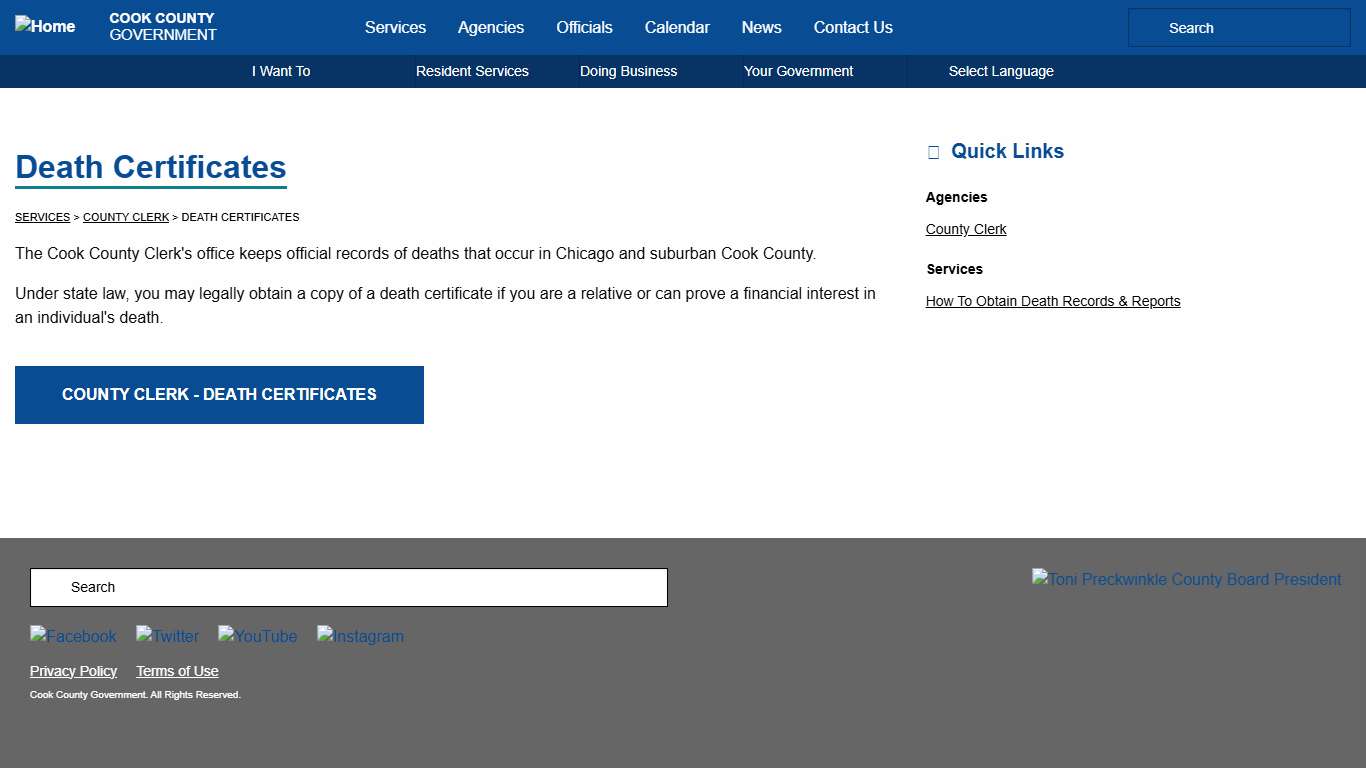This screenshot has height=768, width=1366.
Task: Click the Home logo icon
Action: pyautogui.click(x=45, y=26)
